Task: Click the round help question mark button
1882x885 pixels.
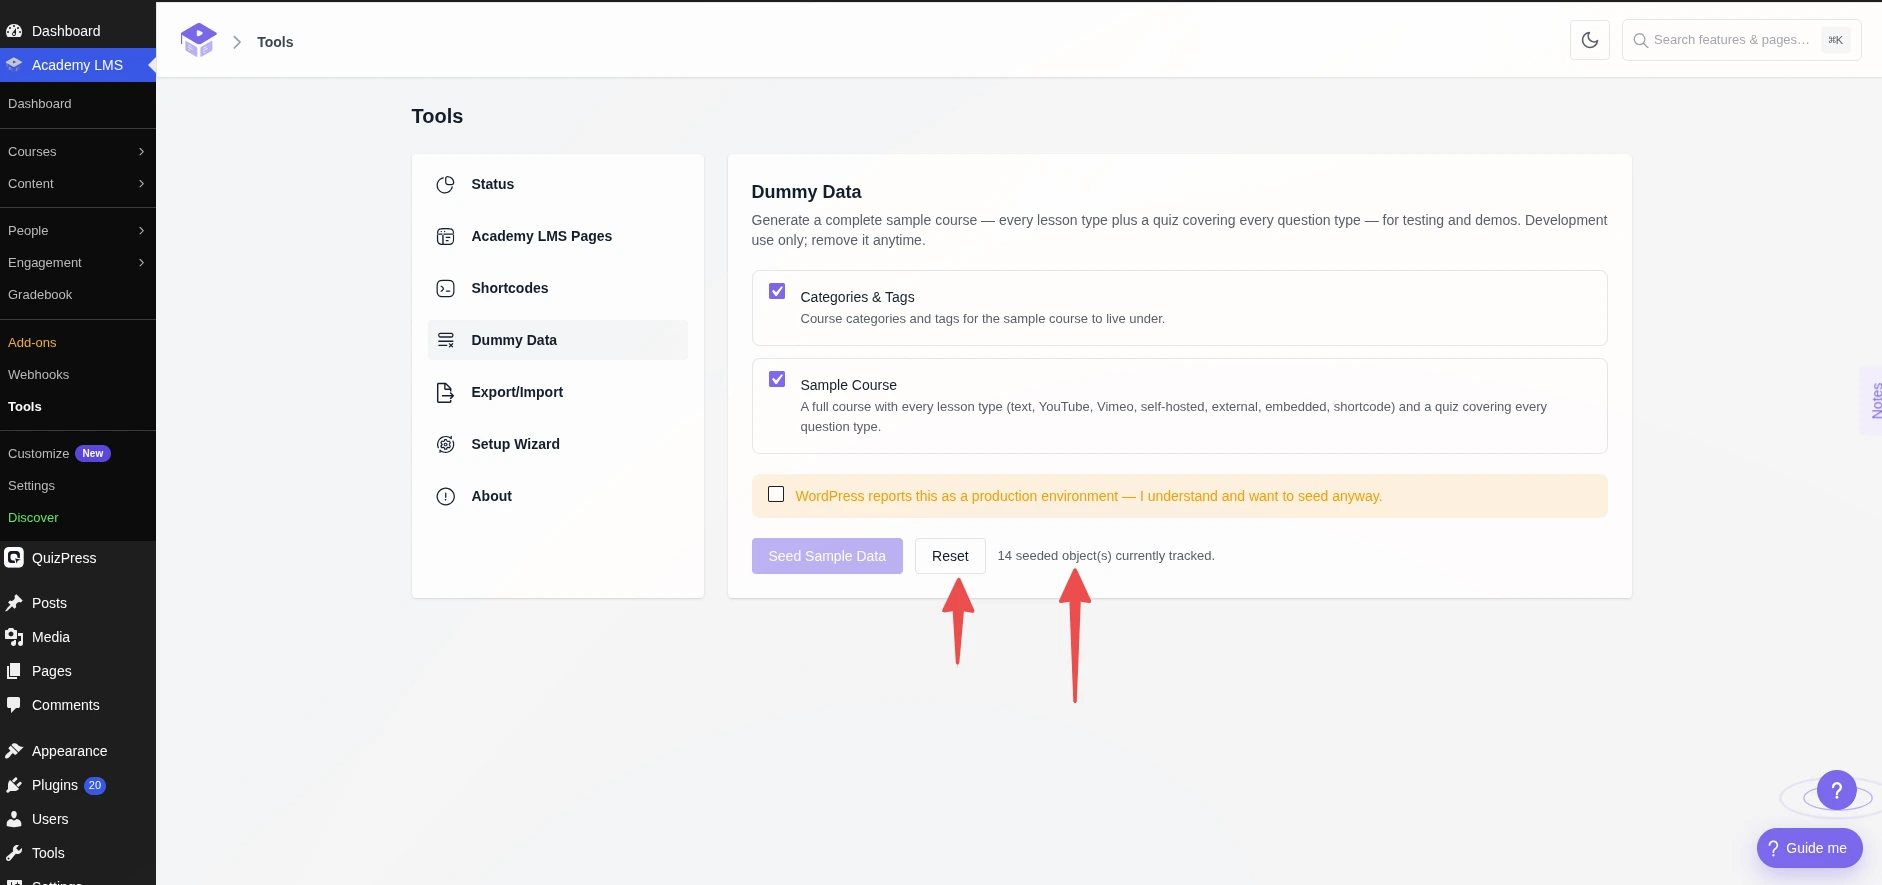Action: [1837, 790]
